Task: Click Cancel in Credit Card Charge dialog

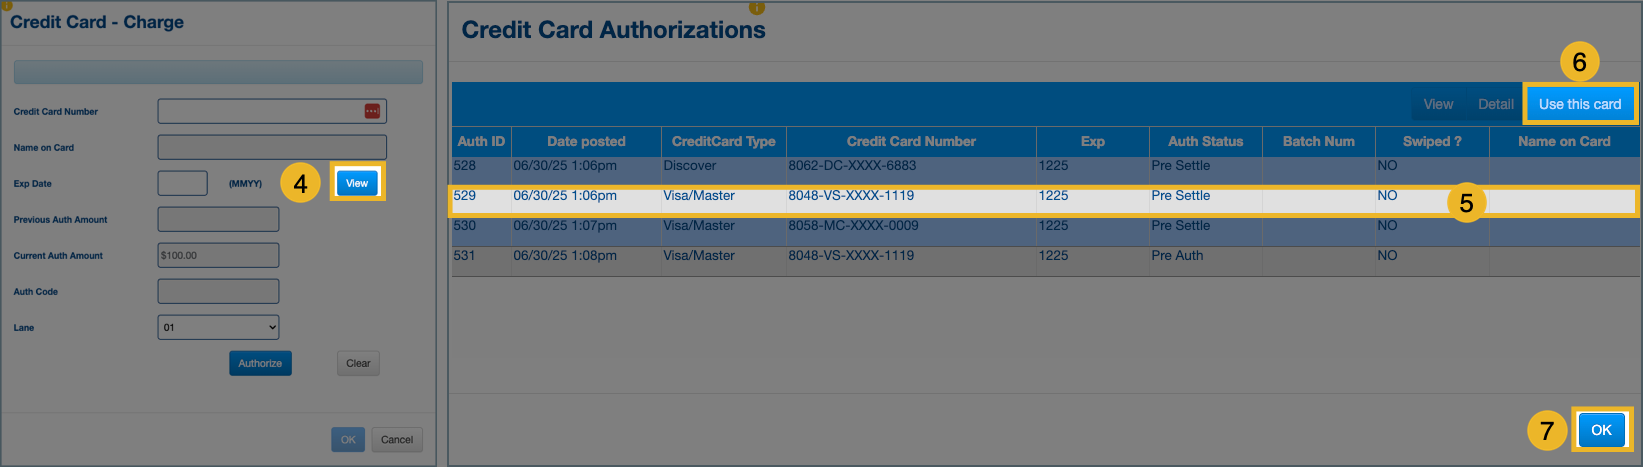Action: coord(397,439)
